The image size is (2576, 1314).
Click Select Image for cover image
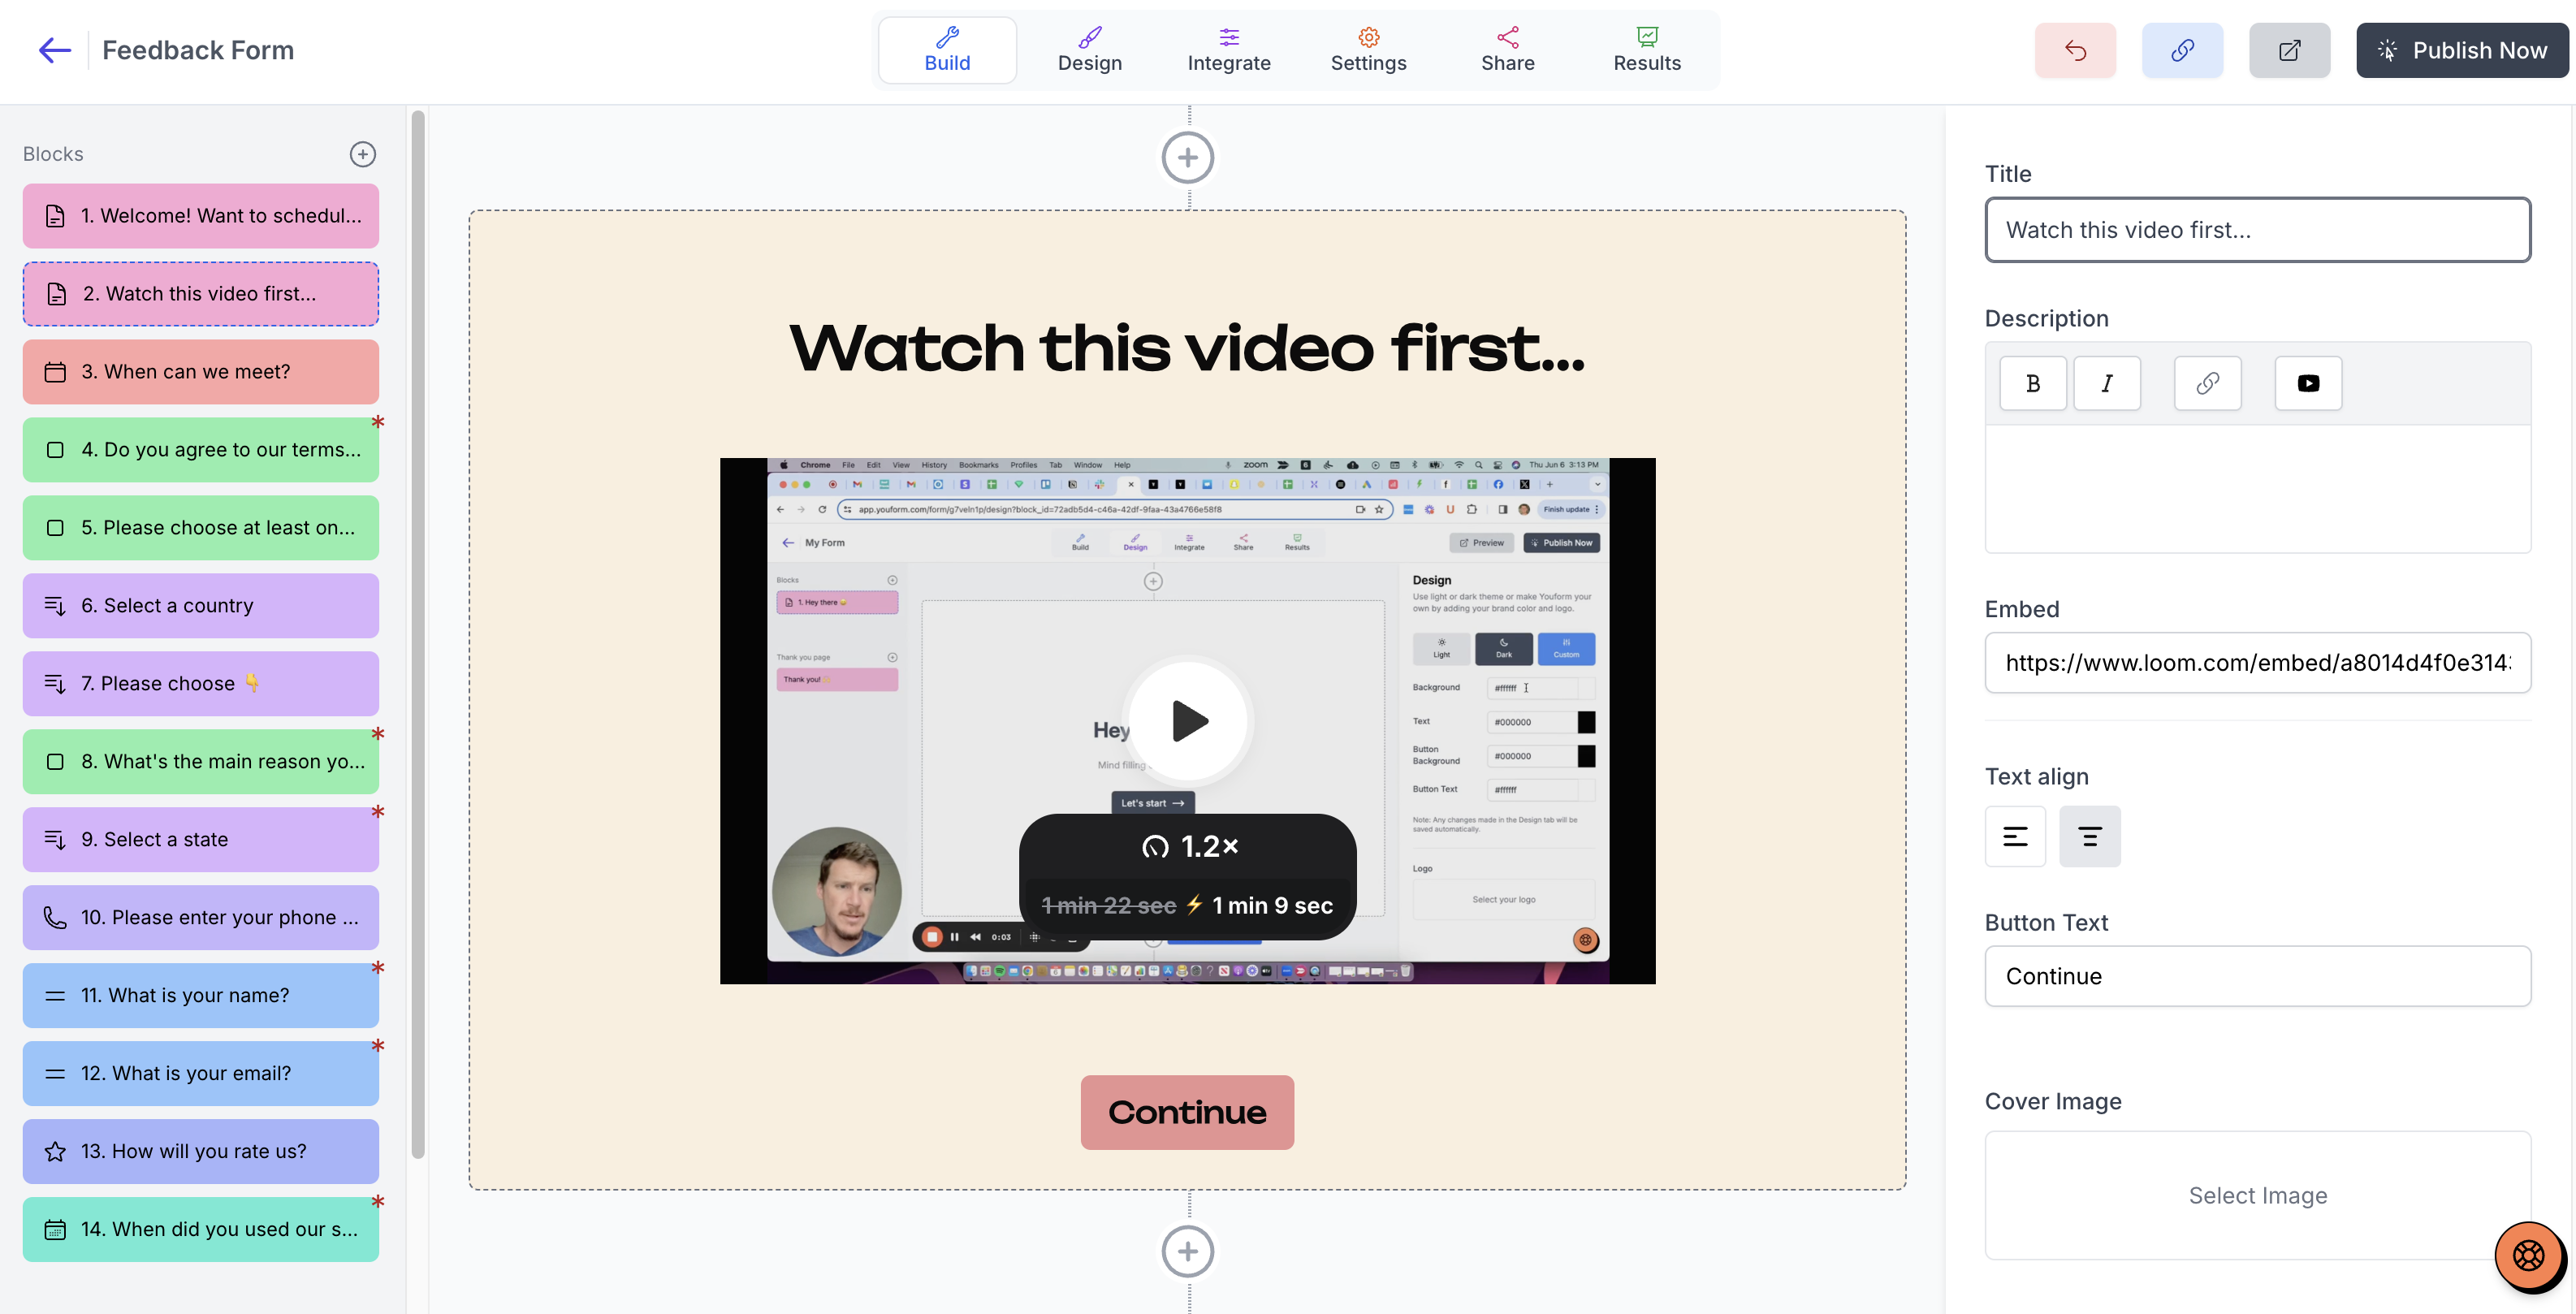2257,1196
